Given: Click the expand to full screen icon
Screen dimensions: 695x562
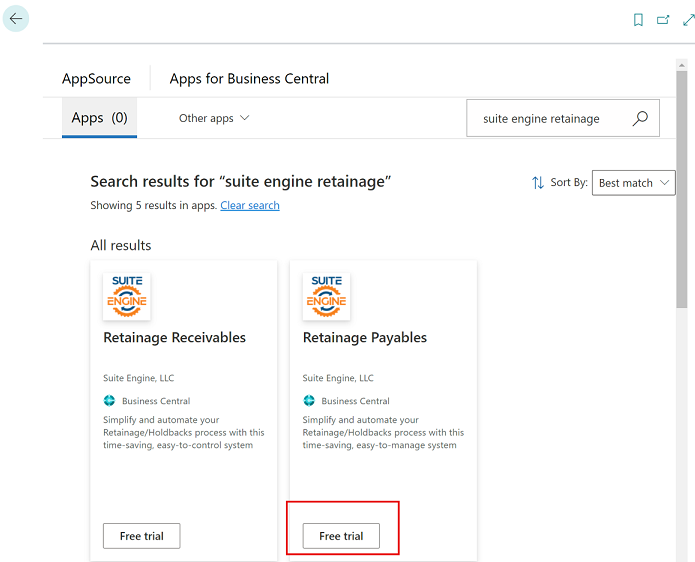Looking at the screenshot, I should click(688, 19).
